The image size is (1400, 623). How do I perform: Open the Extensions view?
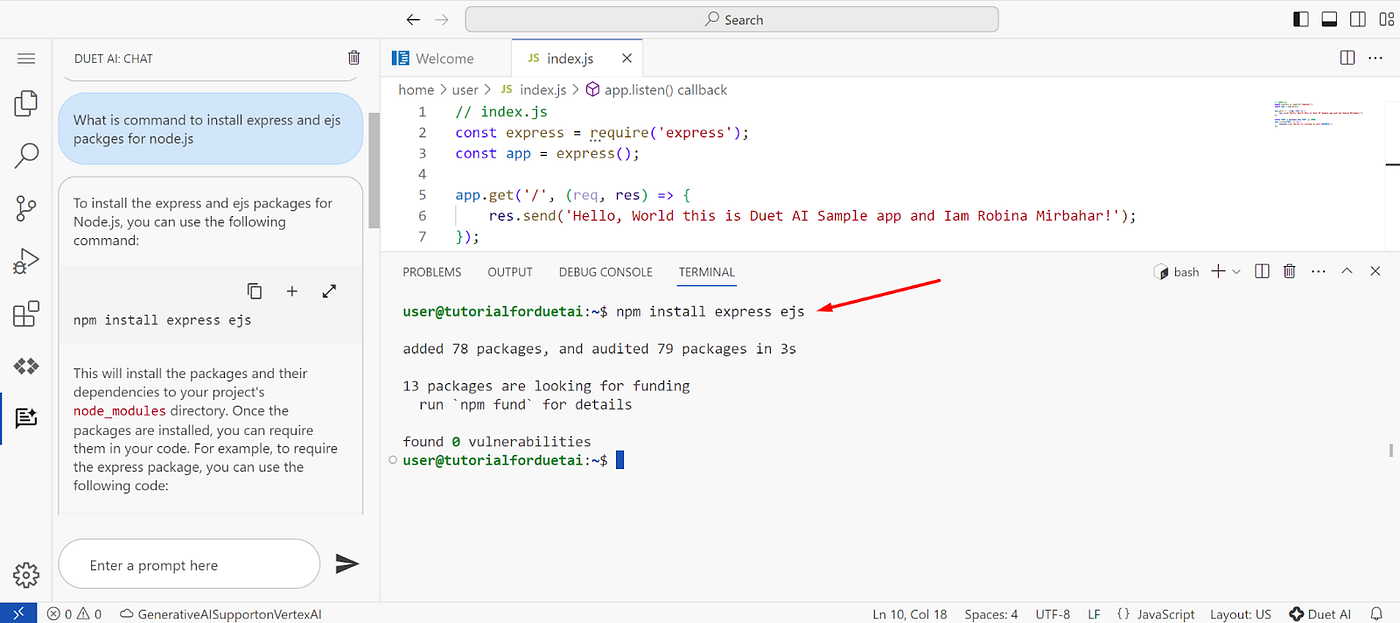26,313
